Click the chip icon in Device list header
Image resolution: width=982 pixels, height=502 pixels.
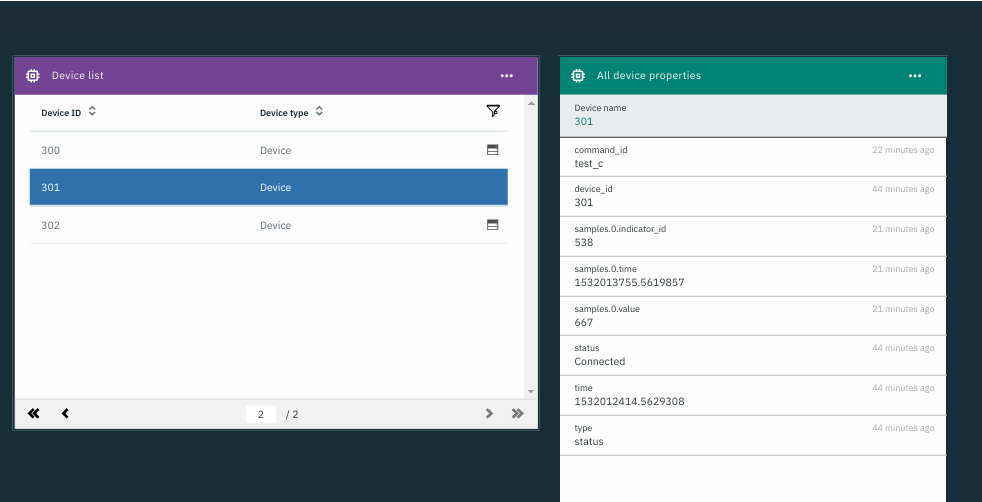point(33,76)
